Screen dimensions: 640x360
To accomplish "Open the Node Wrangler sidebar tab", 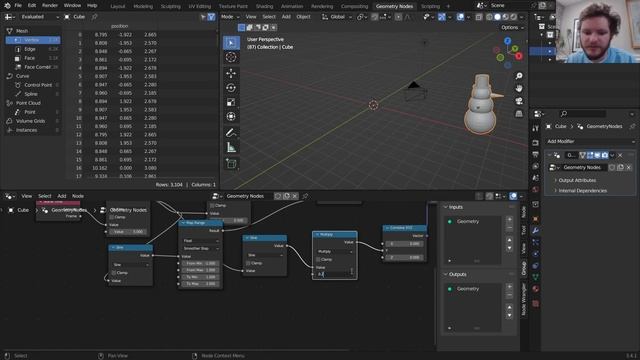I will coord(524,299).
